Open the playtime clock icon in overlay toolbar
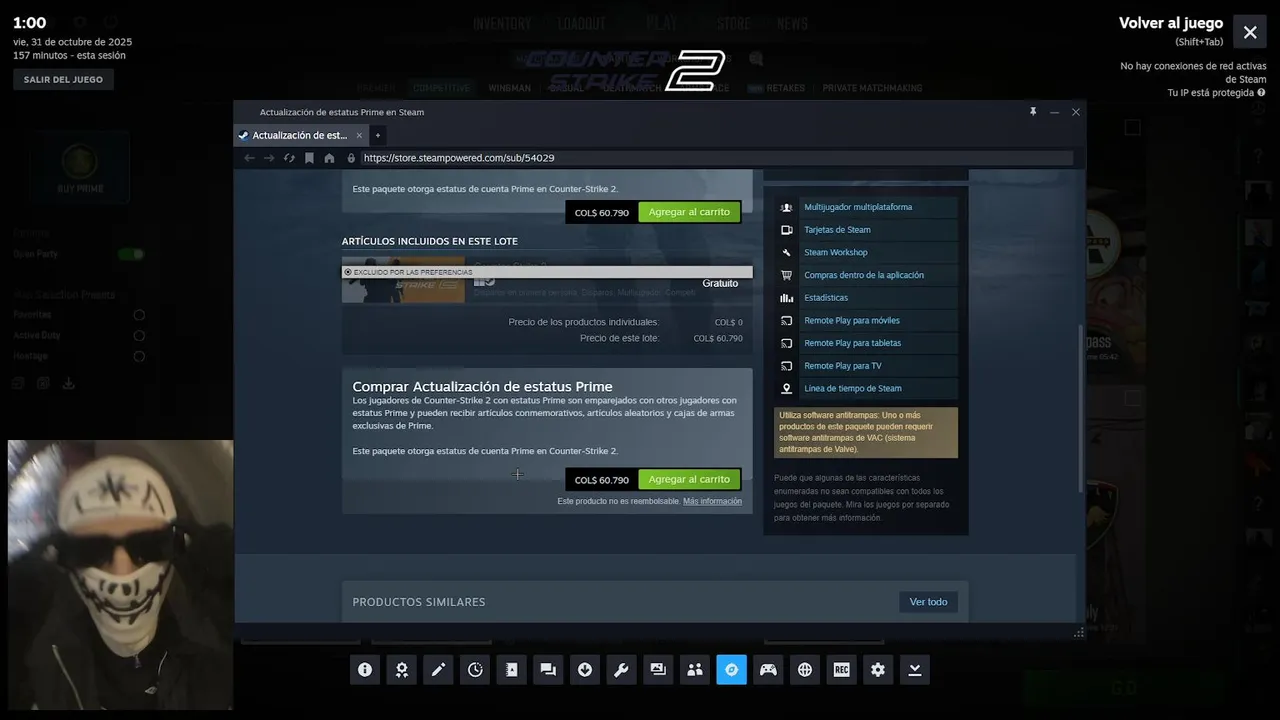The height and width of the screenshot is (720, 1280). [475, 670]
